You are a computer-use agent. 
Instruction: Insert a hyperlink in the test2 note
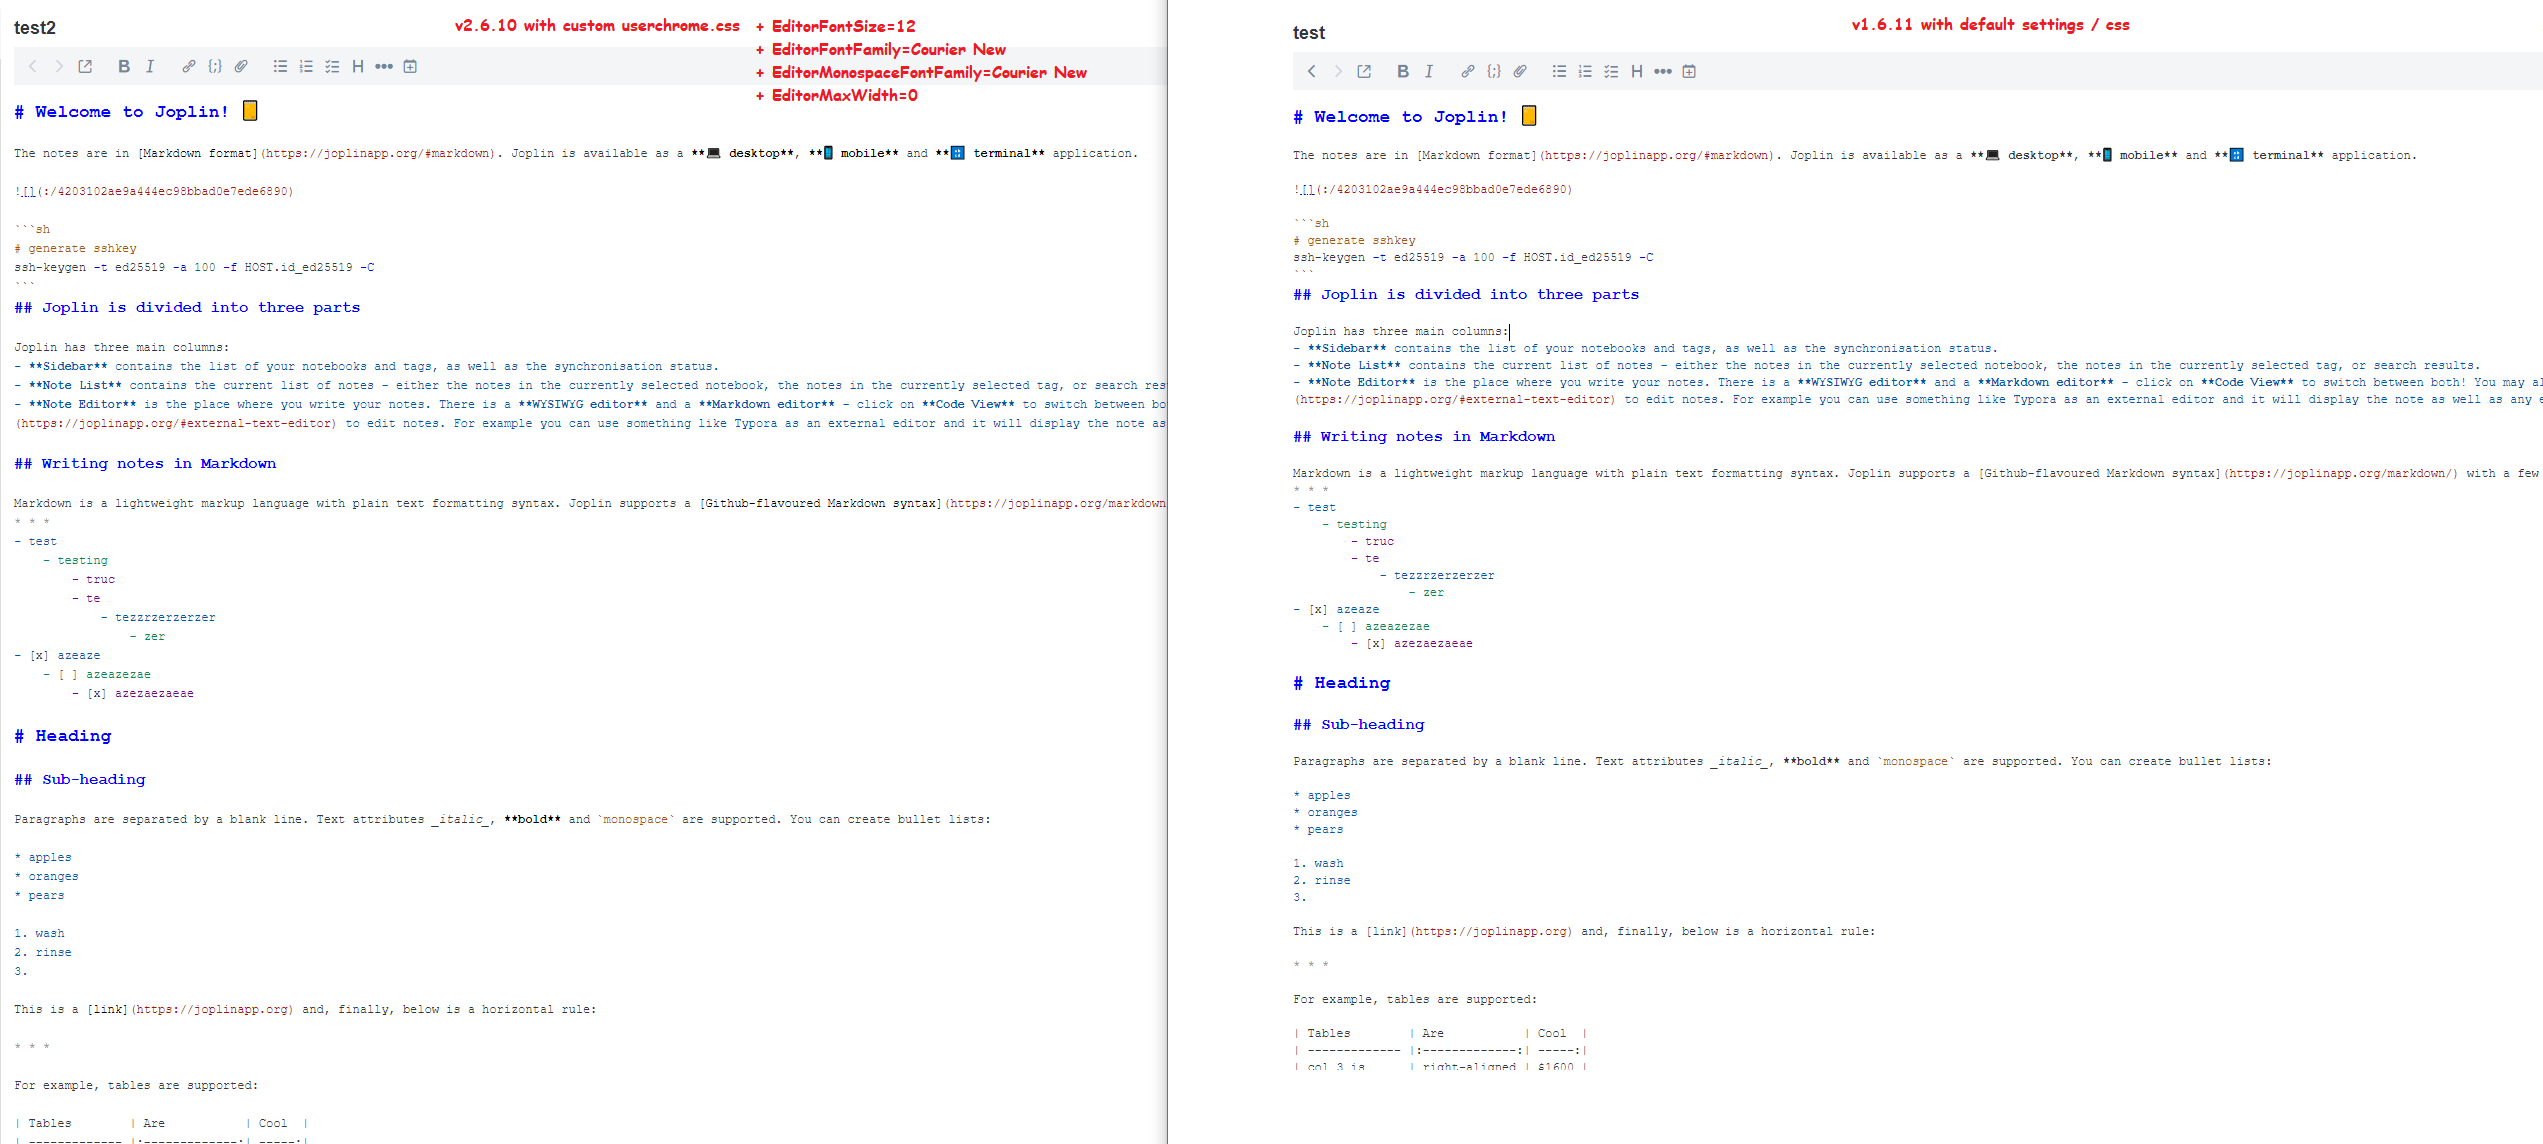pyautogui.click(x=189, y=66)
